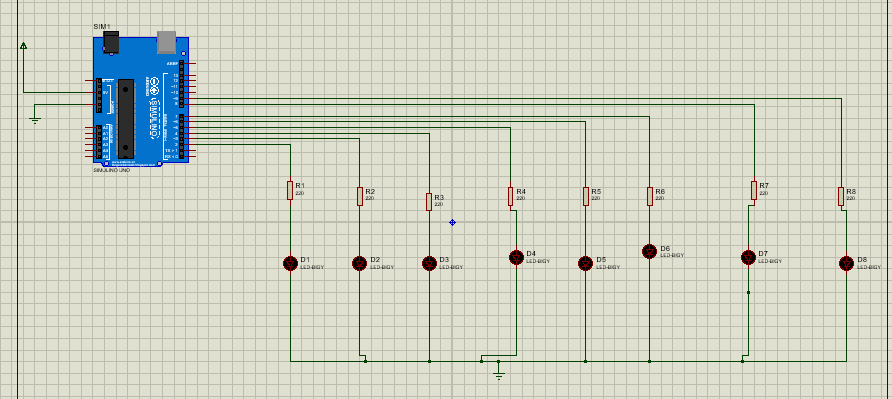Screen dimensions: 892x399
Task: Click the R5 reference label
Action: coord(596,192)
